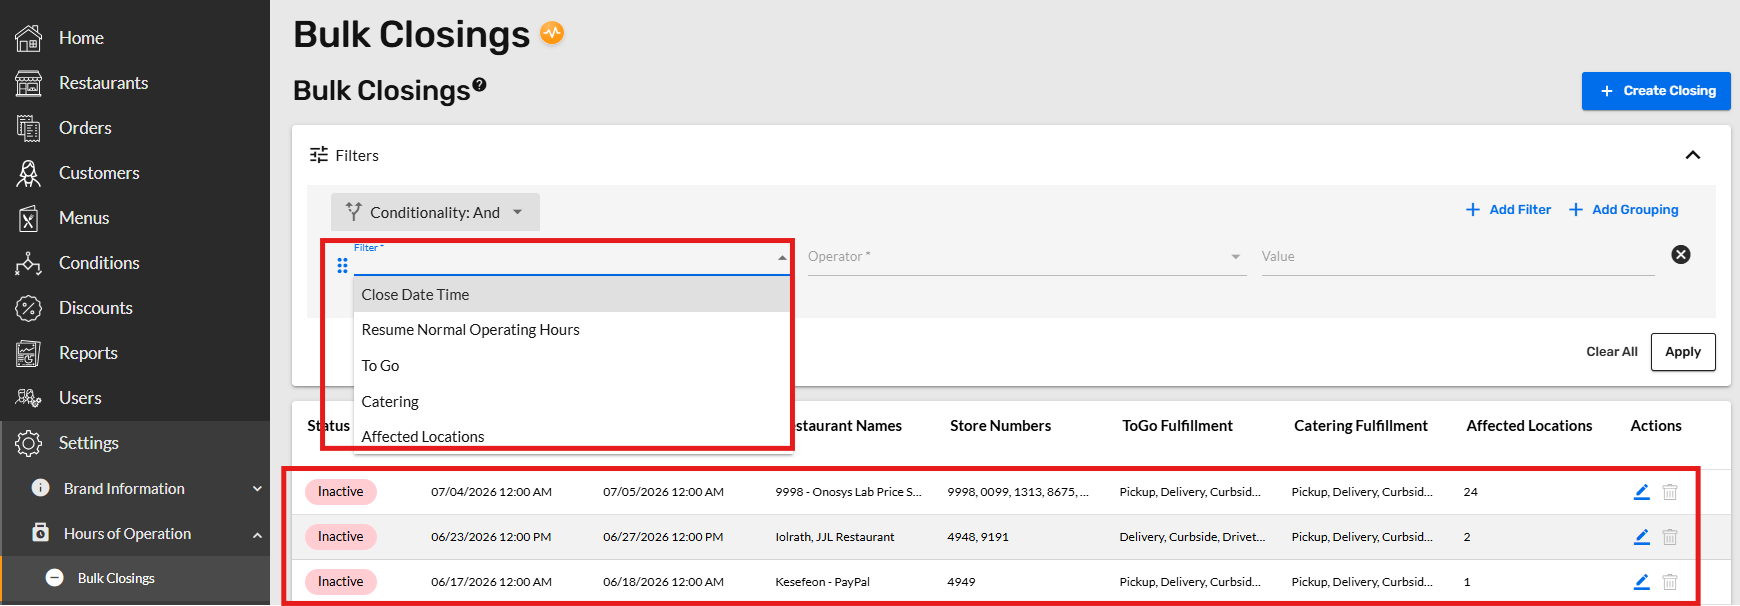Click Inactive badge in 06/17/2026 row
The width and height of the screenshot is (1740, 606).
coord(341,582)
